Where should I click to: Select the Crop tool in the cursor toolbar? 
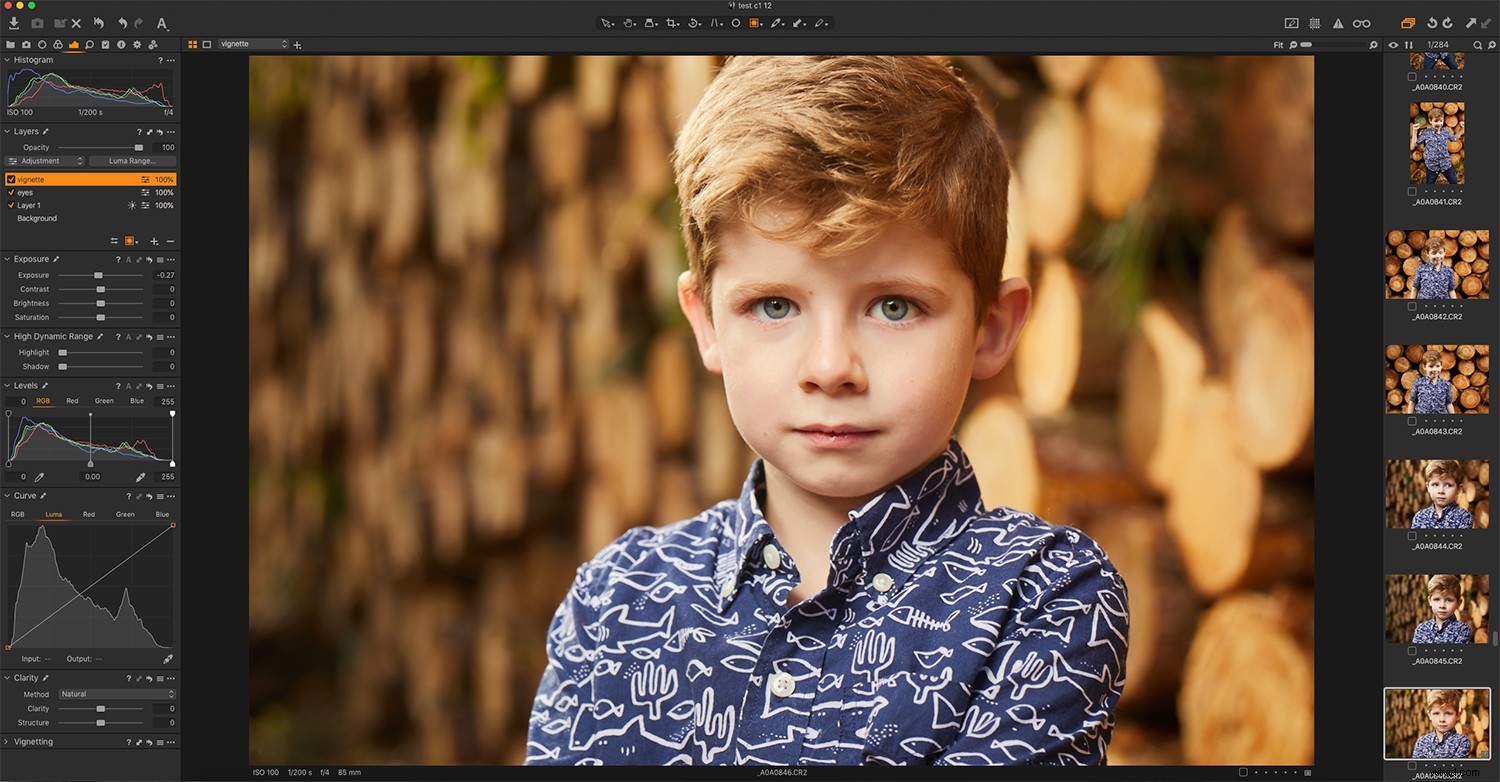pos(672,23)
